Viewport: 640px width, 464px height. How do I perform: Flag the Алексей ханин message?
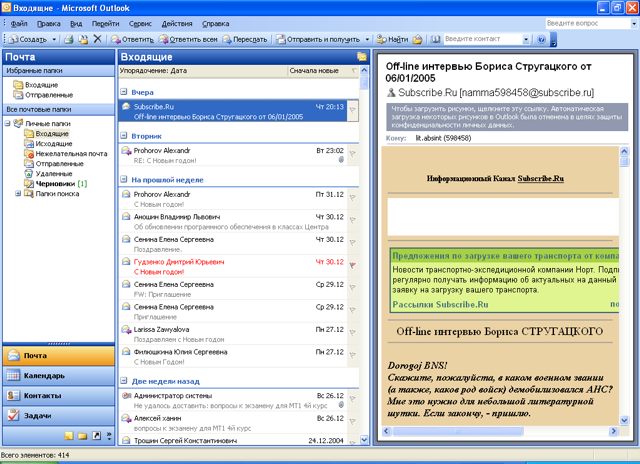click(353, 422)
